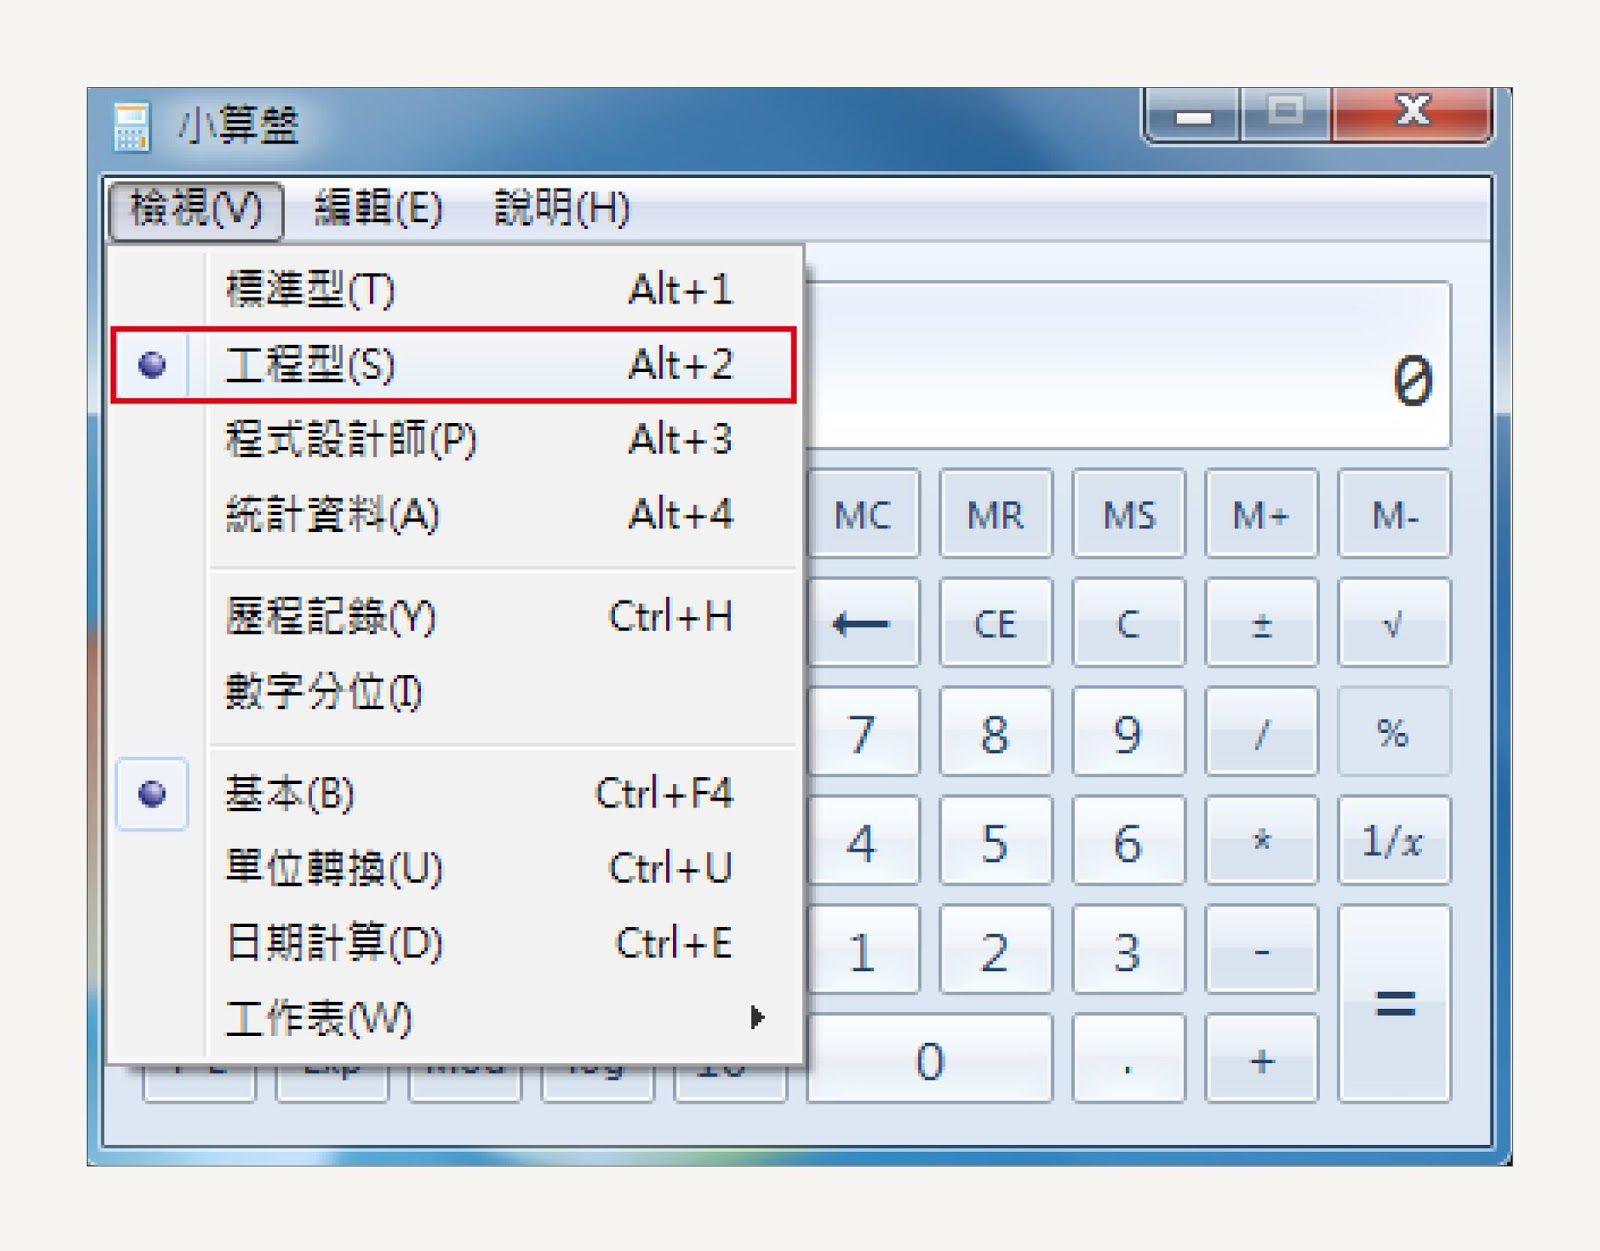Click the MS memory store button

tap(1129, 514)
